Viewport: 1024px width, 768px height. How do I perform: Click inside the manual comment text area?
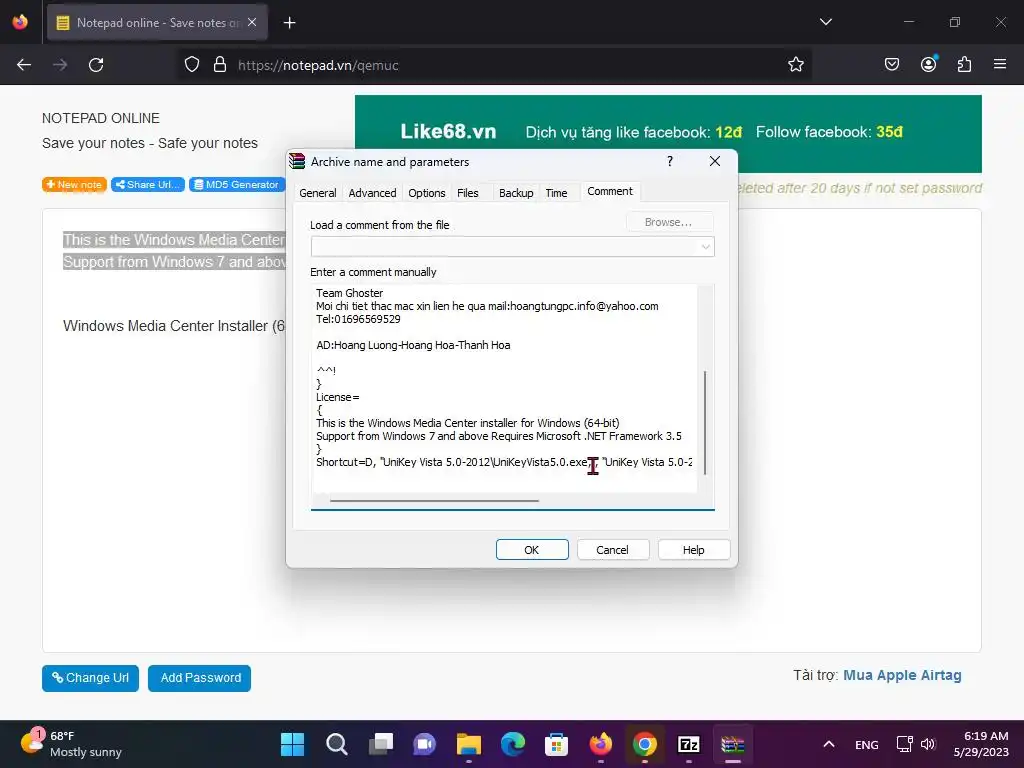click(504, 389)
